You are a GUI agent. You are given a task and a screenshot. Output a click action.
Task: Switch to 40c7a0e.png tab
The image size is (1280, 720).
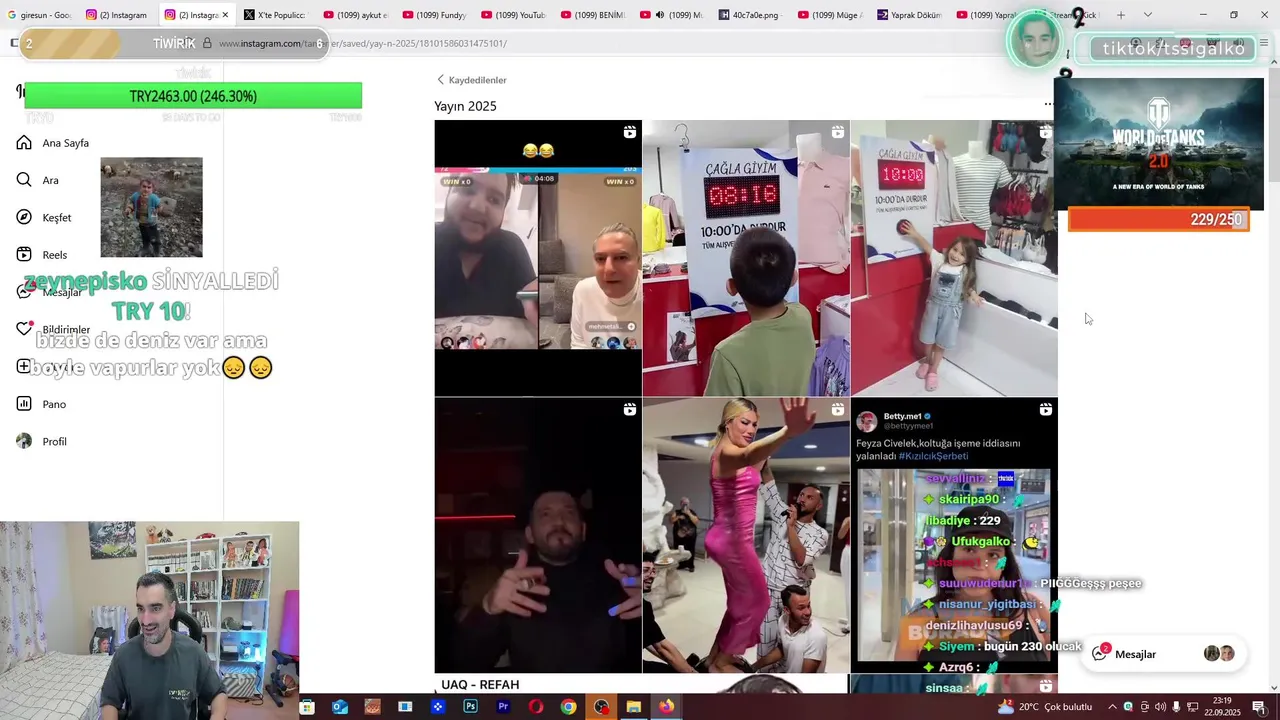click(x=751, y=15)
